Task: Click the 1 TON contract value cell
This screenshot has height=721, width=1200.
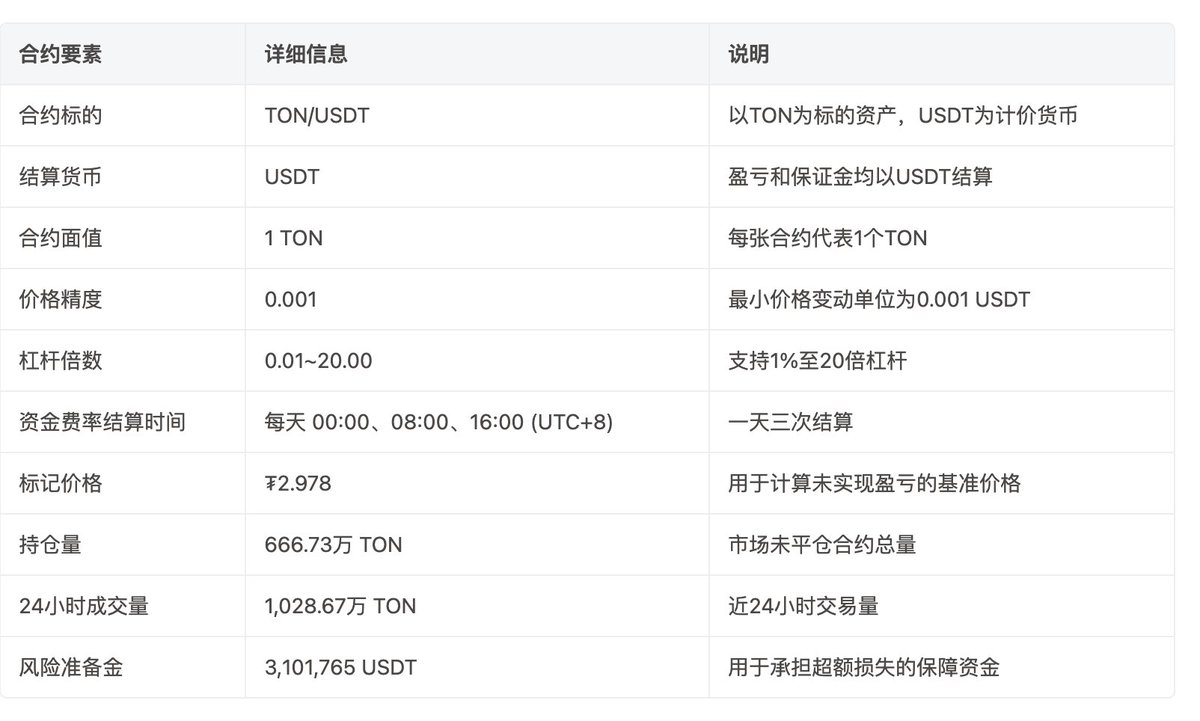Action: tap(294, 239)
